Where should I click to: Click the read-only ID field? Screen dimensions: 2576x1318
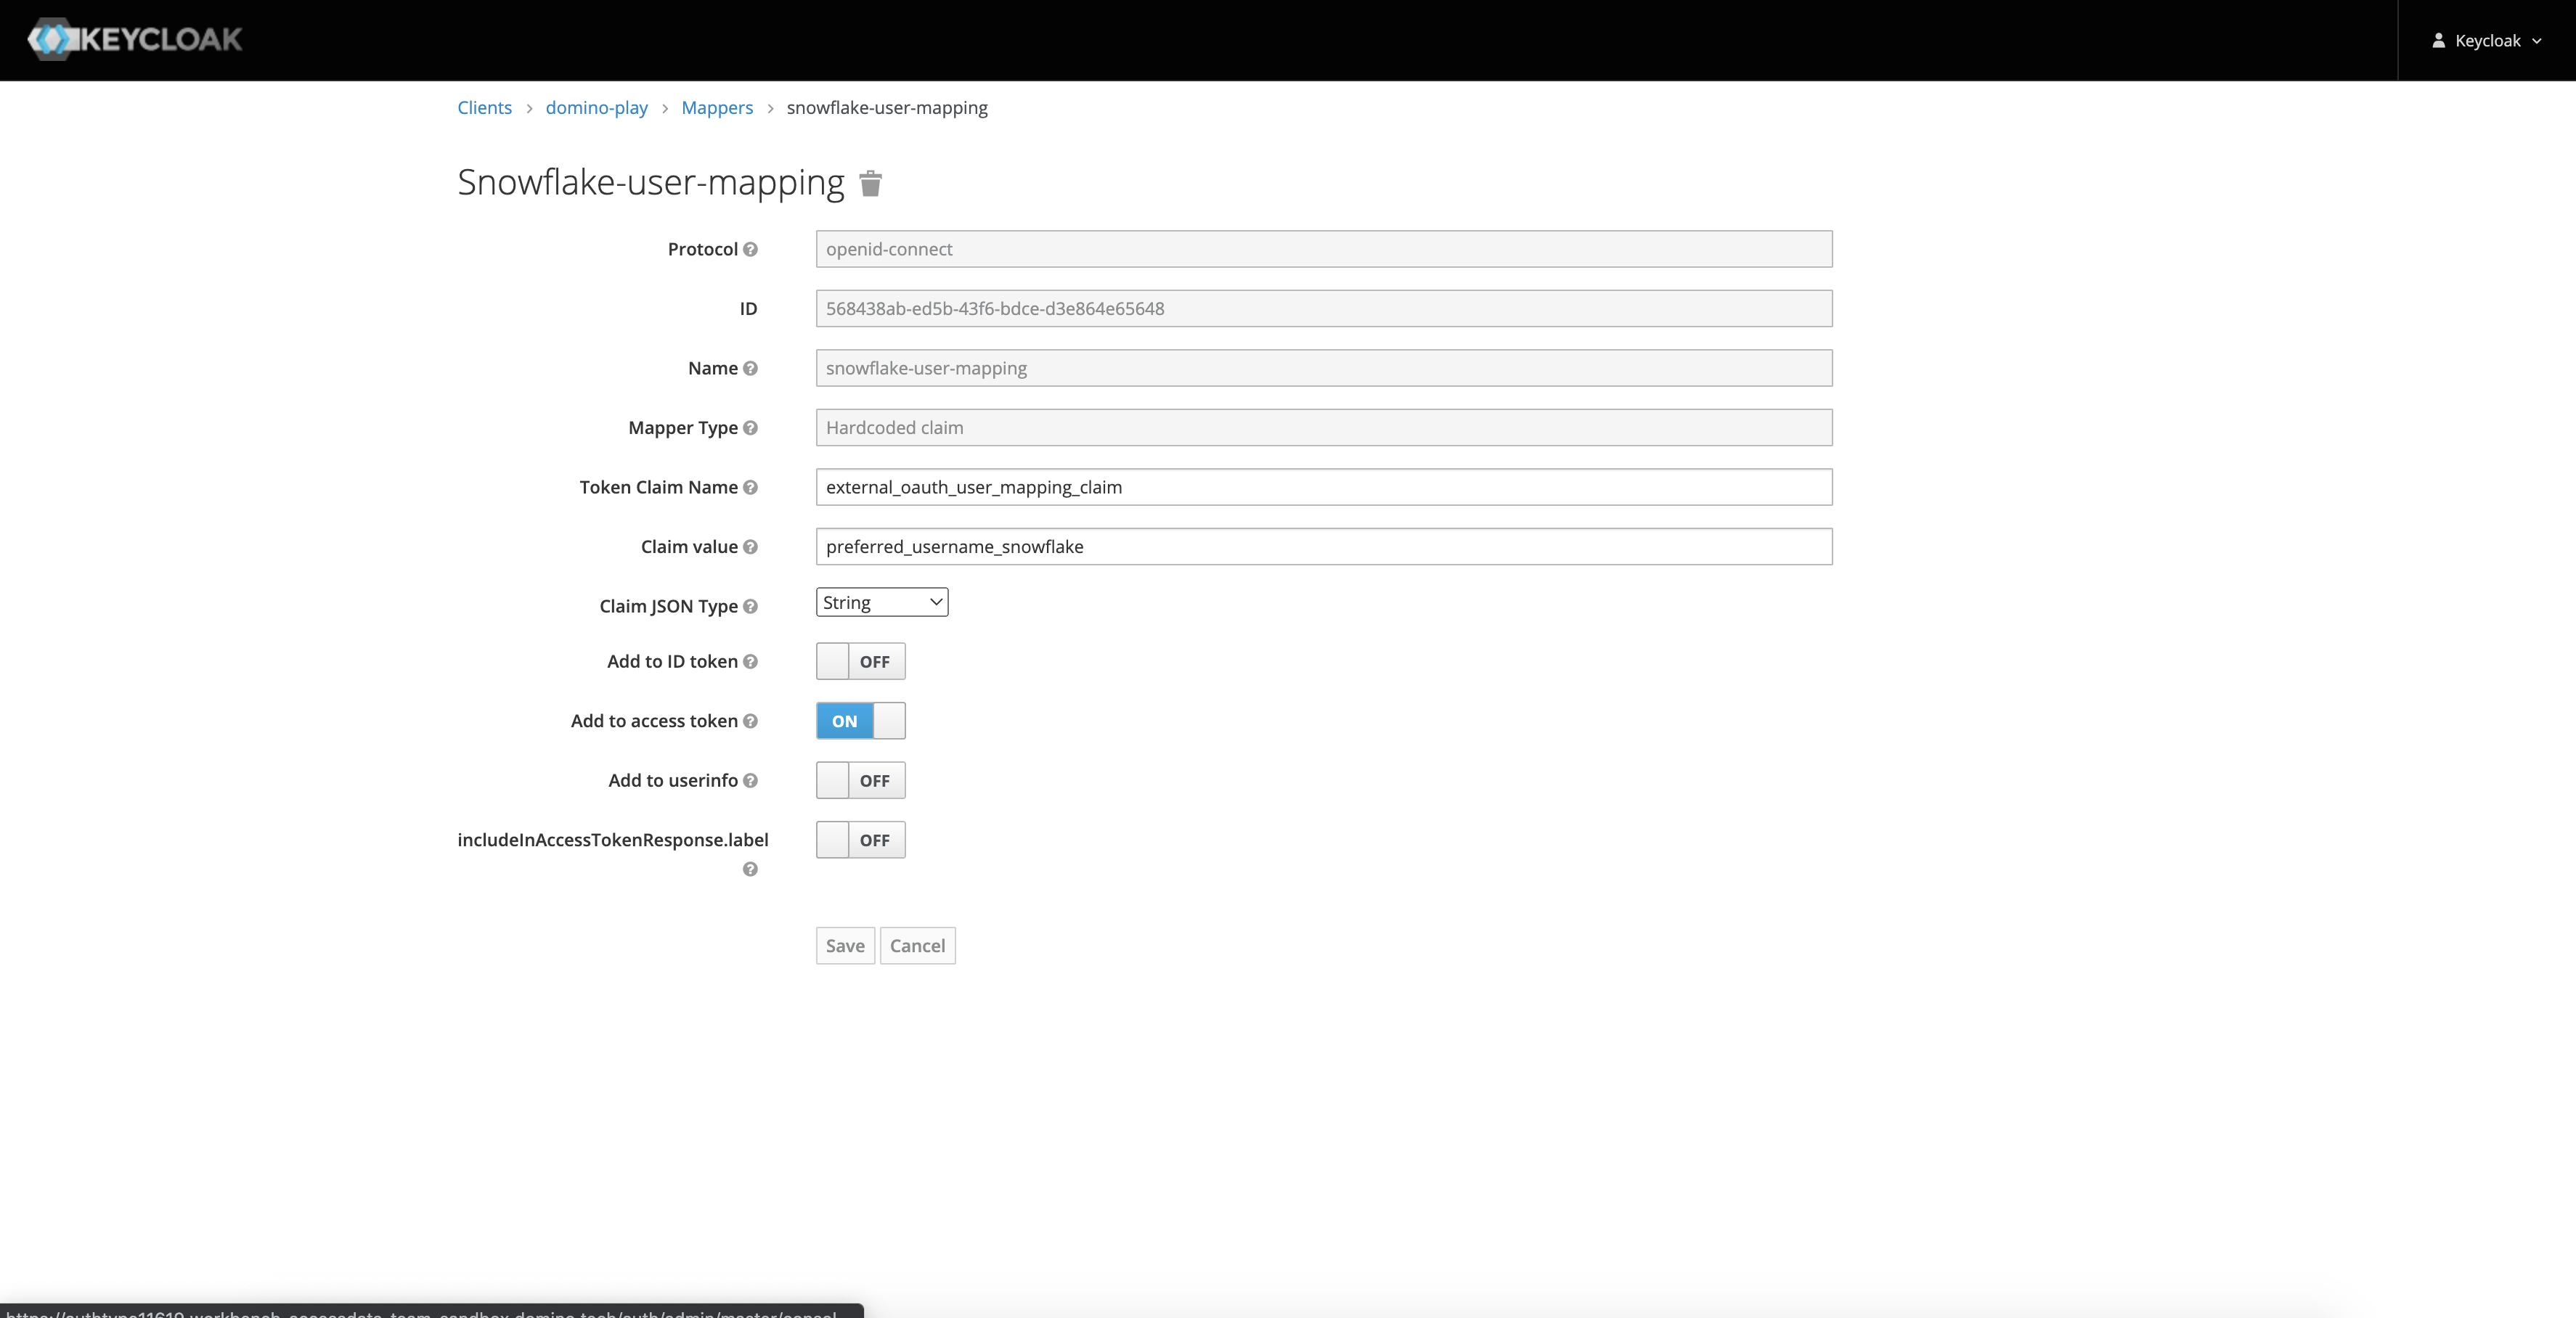(1324, 308)
